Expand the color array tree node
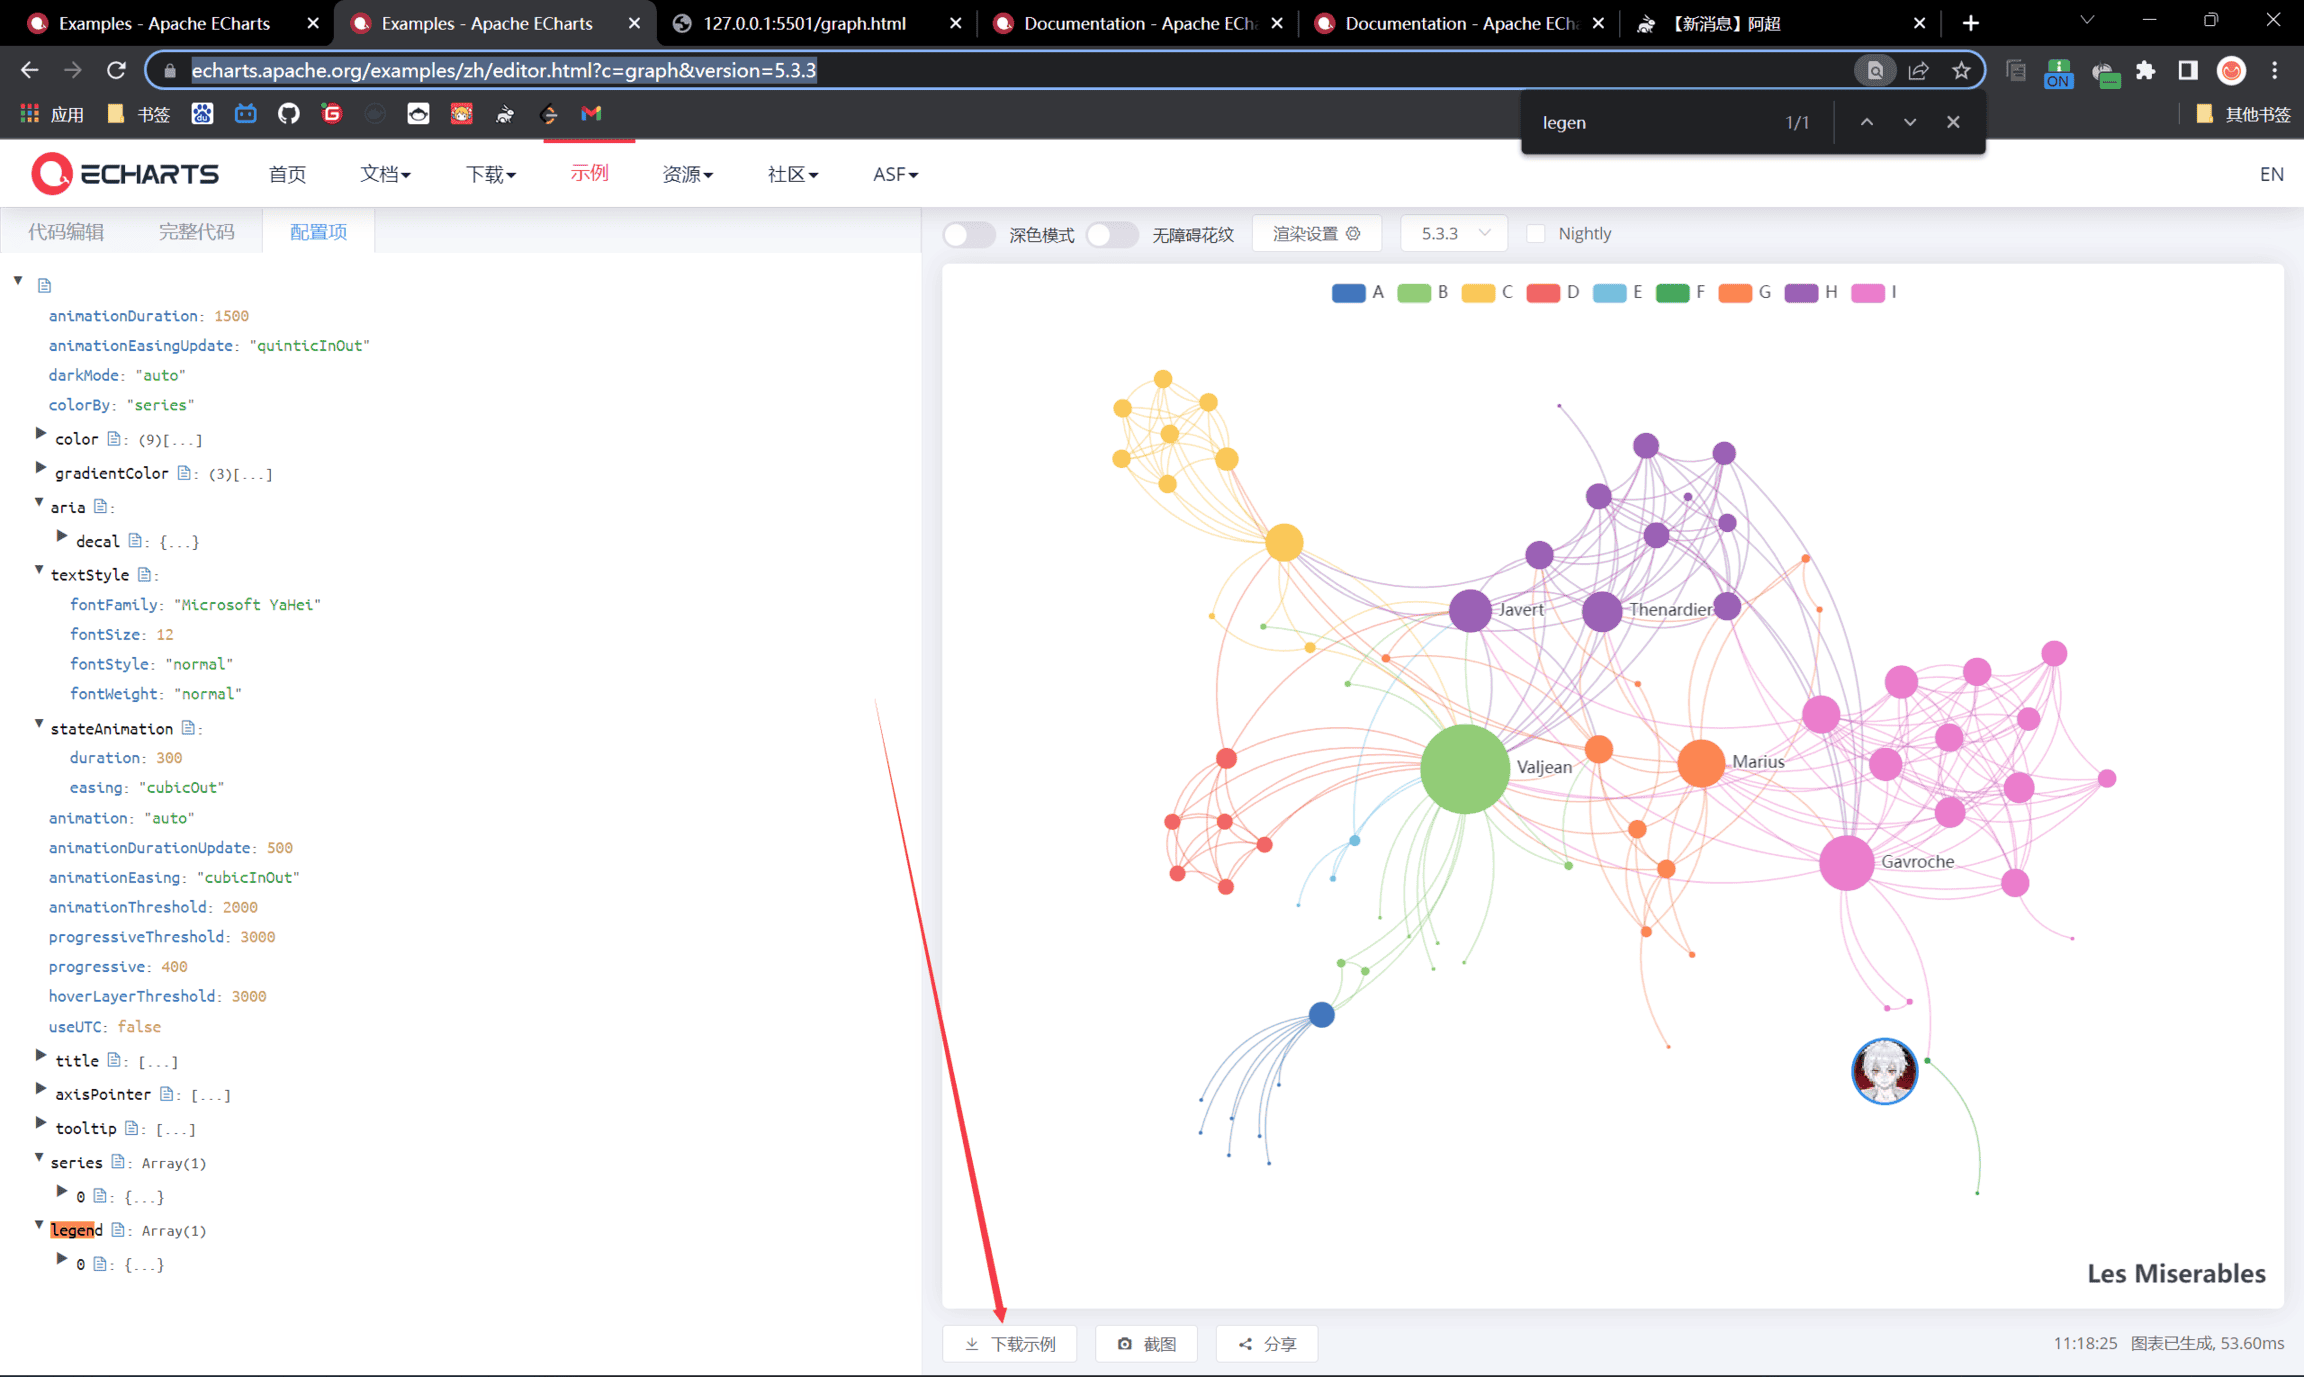2304x1377 pixels. 41,435
